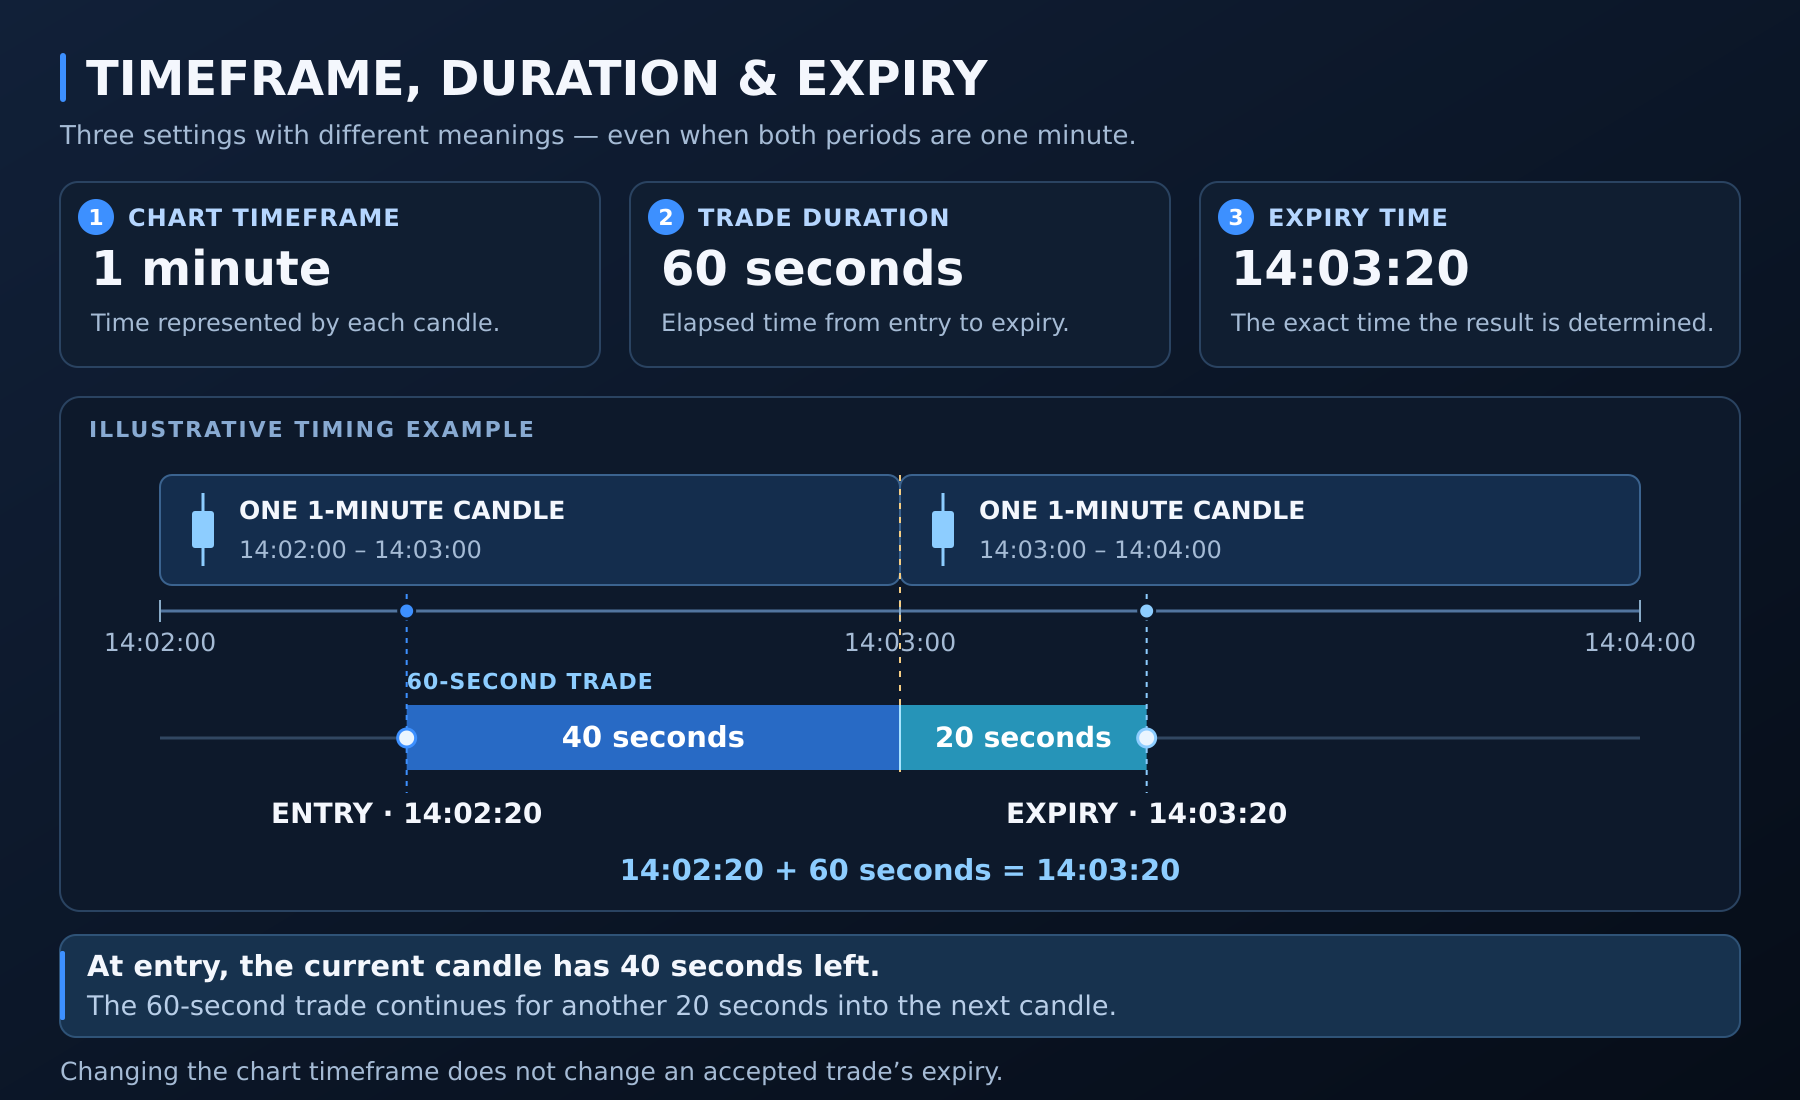This screenshot has height=1100, width=1800.
Task: Select the expiry dot on the trade bar
Action: tap(1147, 738)
